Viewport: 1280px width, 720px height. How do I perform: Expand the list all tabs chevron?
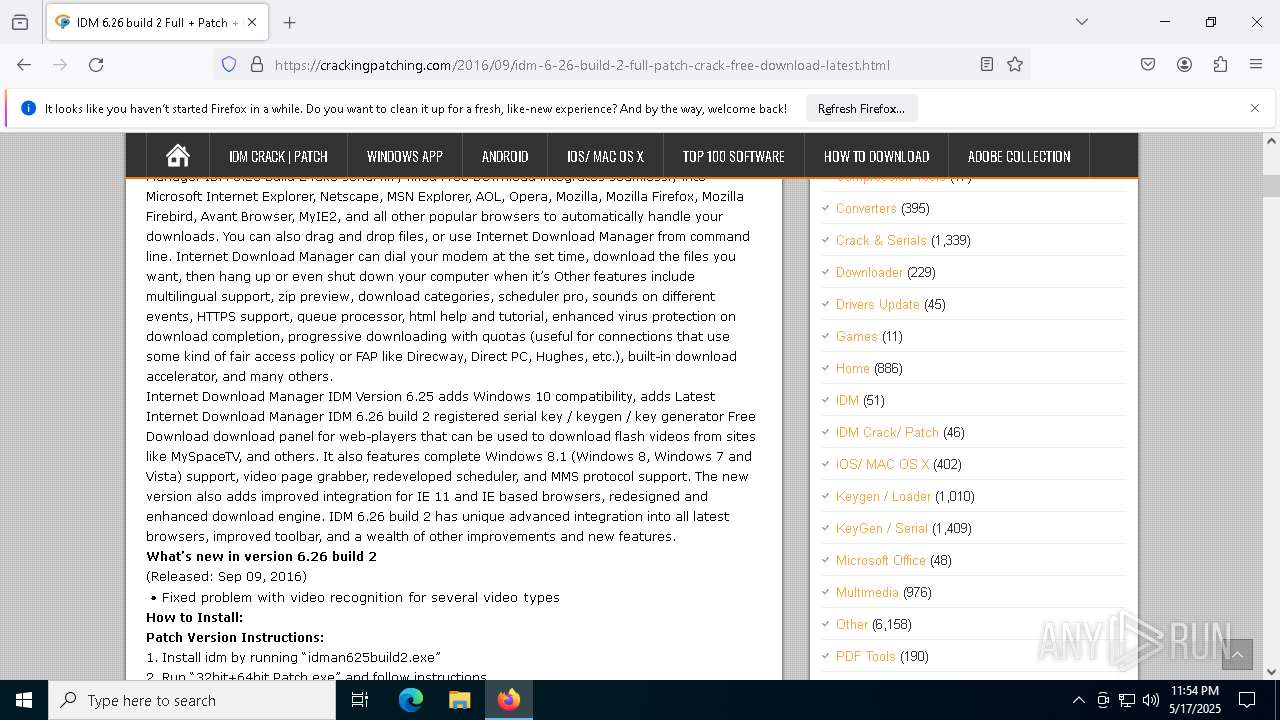click(x=1081, y=22)
